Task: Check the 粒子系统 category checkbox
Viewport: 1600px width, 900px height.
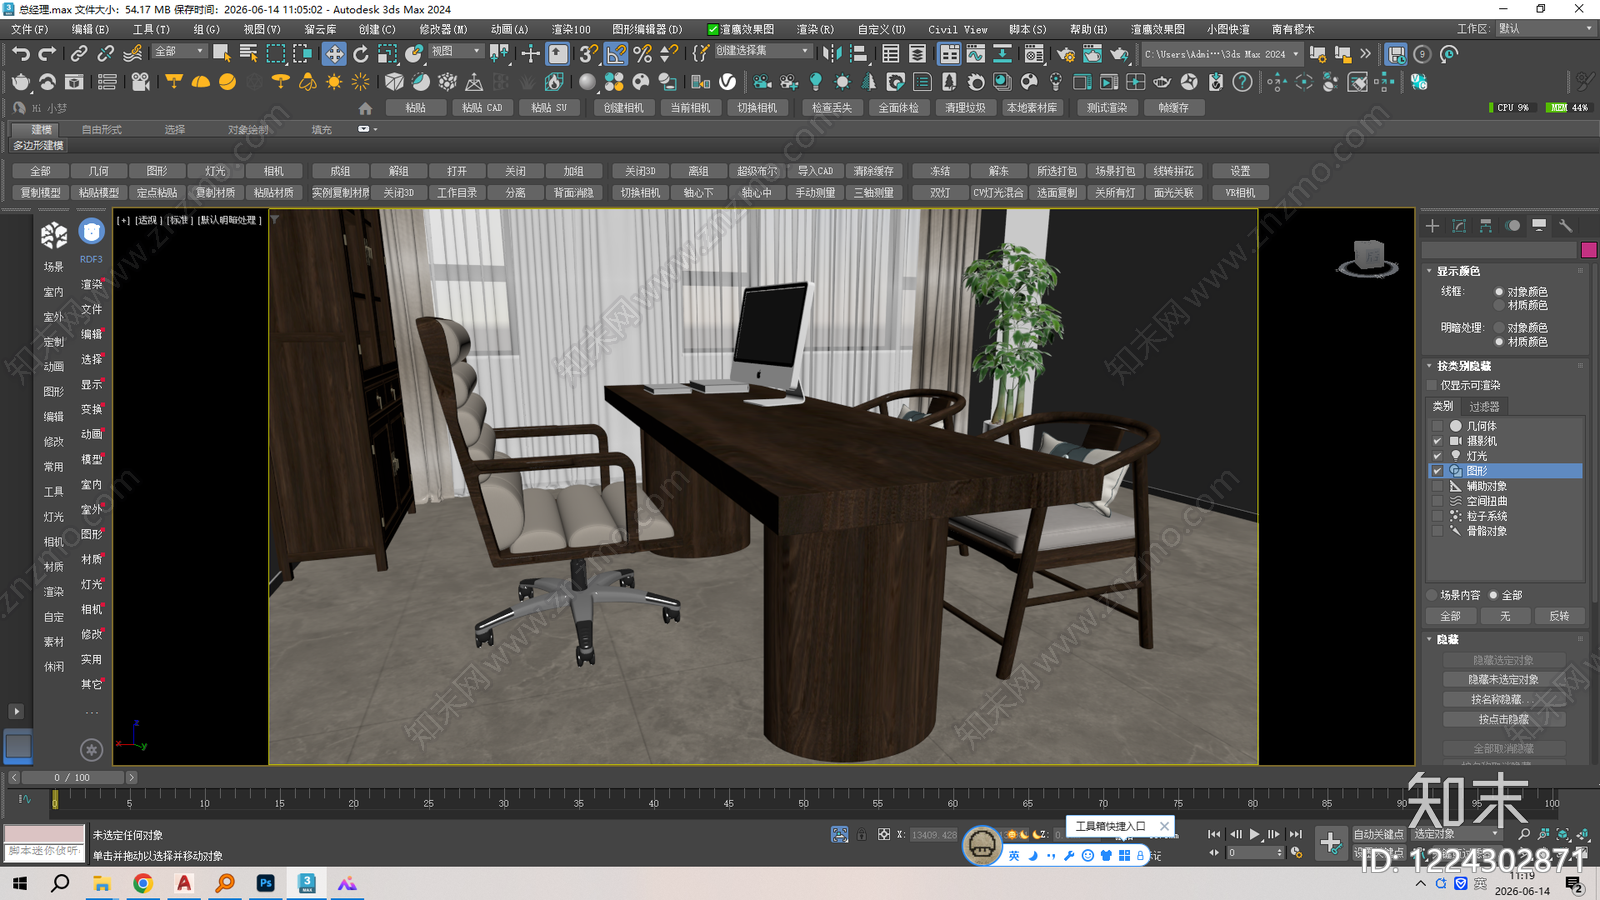Action: coord(1438,516)
